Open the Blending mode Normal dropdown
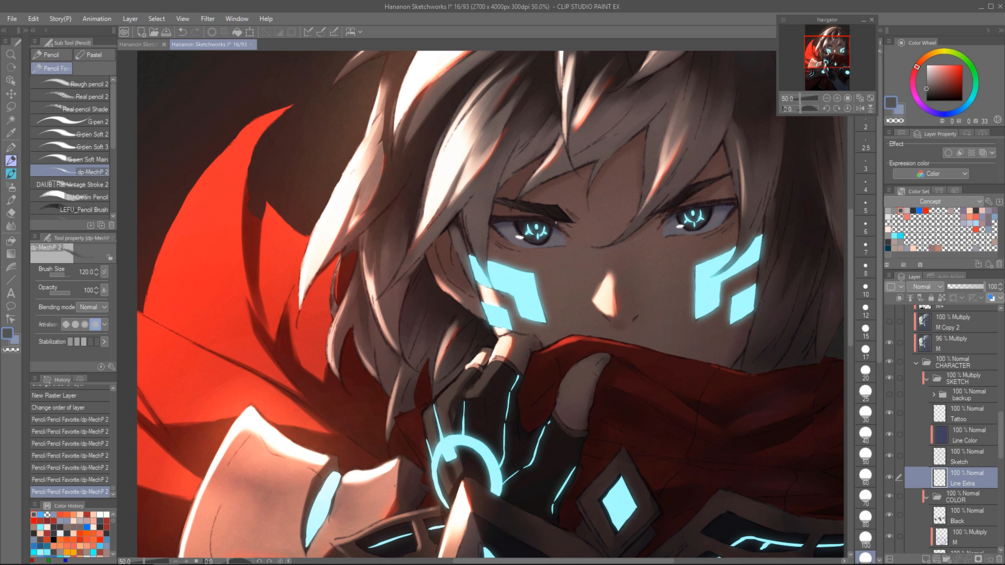 93,307
